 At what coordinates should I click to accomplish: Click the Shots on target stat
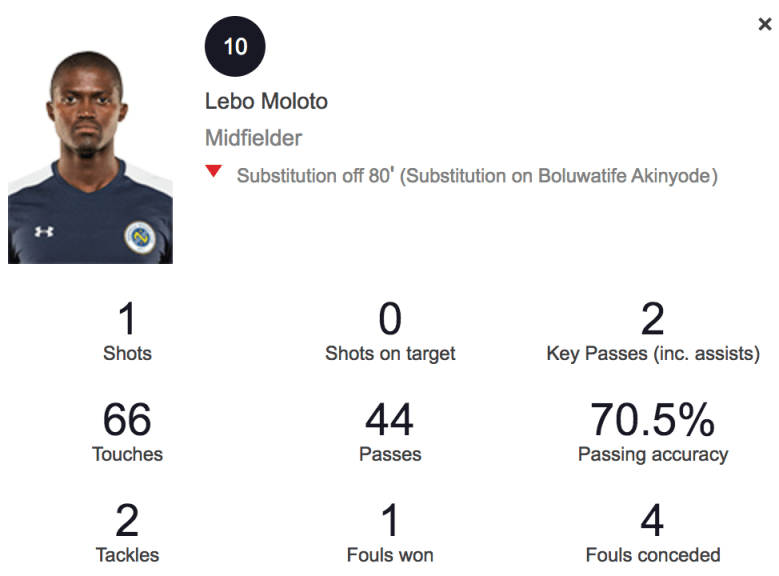pos(390,353)
